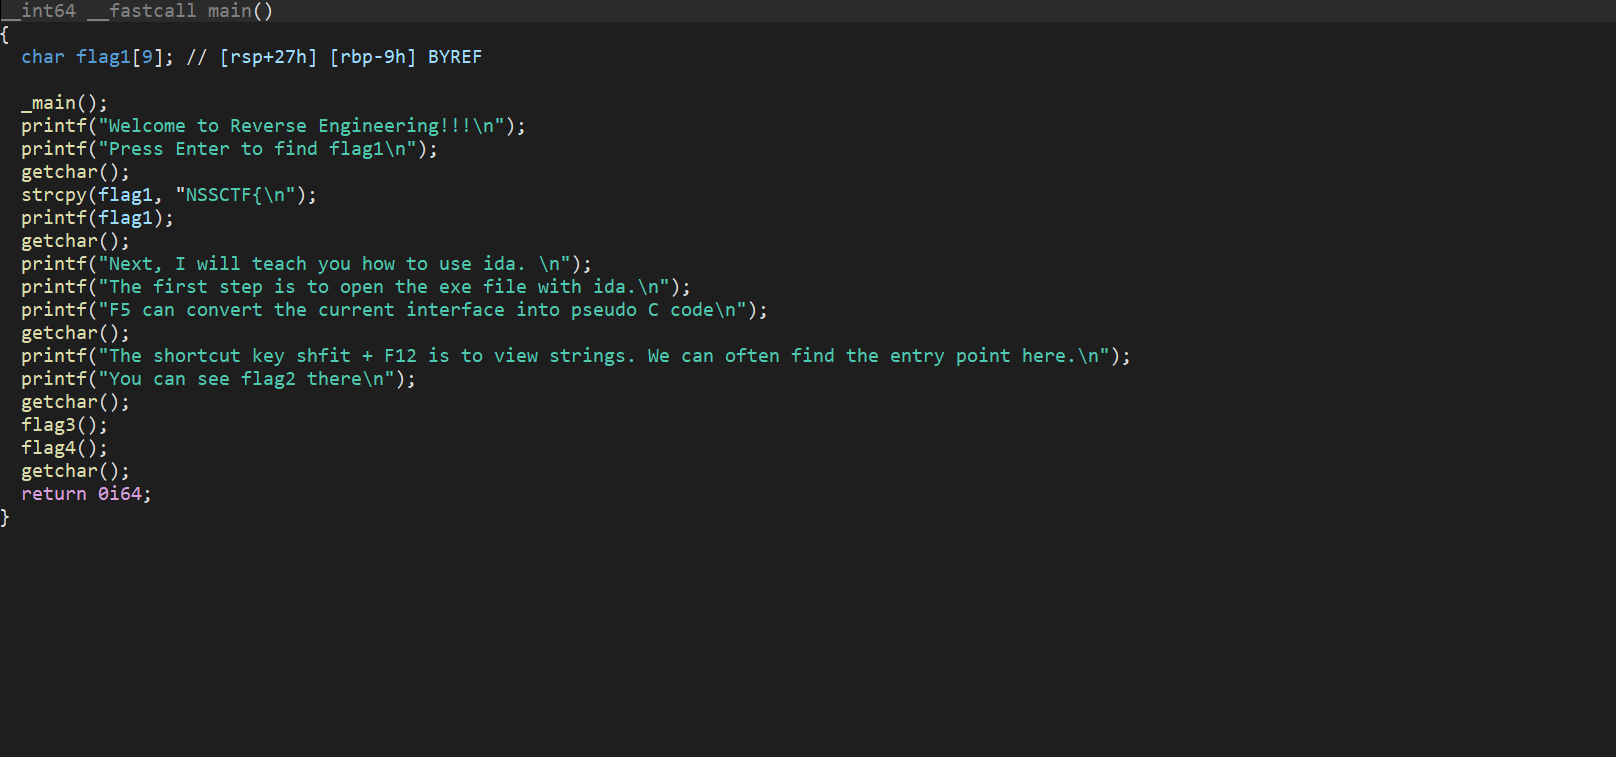Click the [rsp+27h] stack offset comment
This screenshot has width=1616, height=757.
click(268, 57)
